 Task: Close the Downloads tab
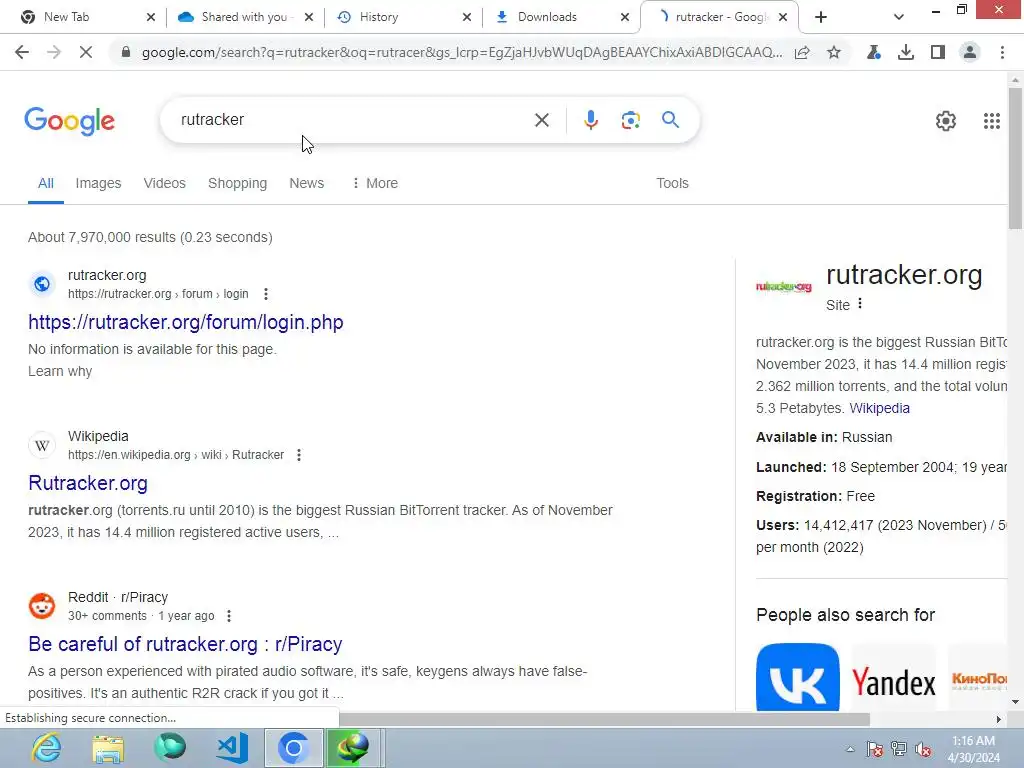pos(624,17)
